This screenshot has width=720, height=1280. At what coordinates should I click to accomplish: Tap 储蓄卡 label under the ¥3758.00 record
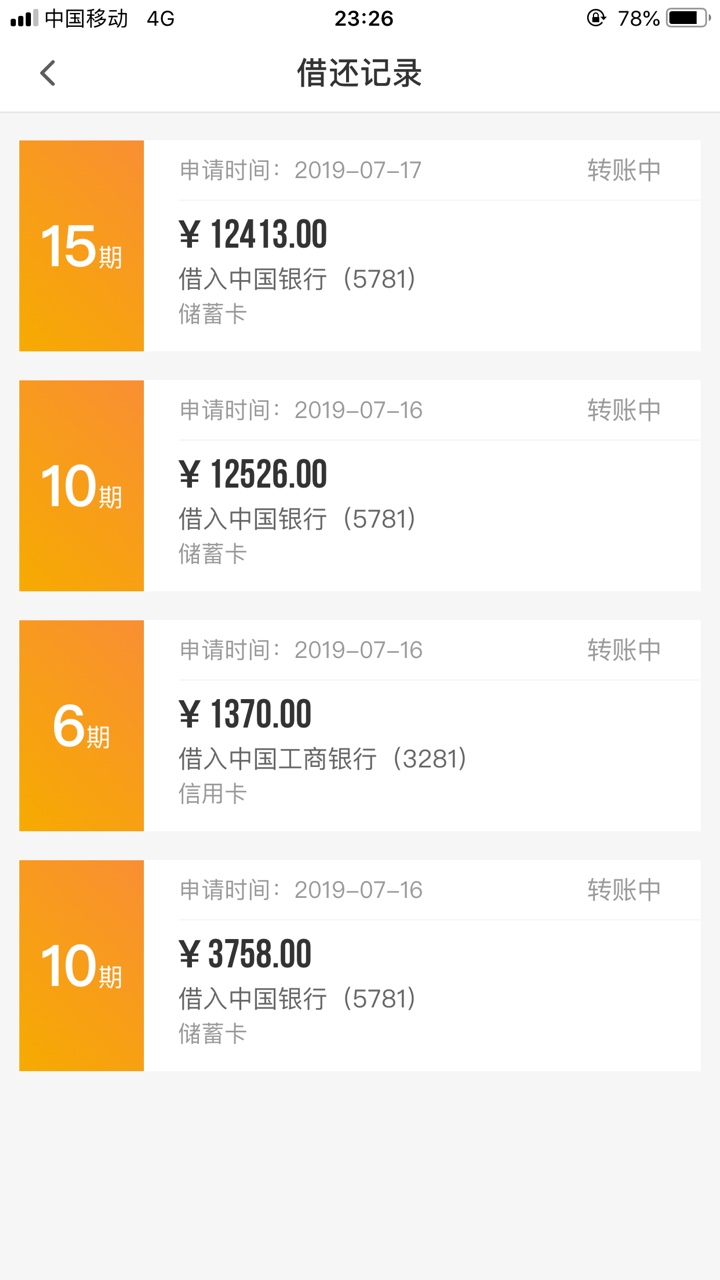[x=212, y=1034]
